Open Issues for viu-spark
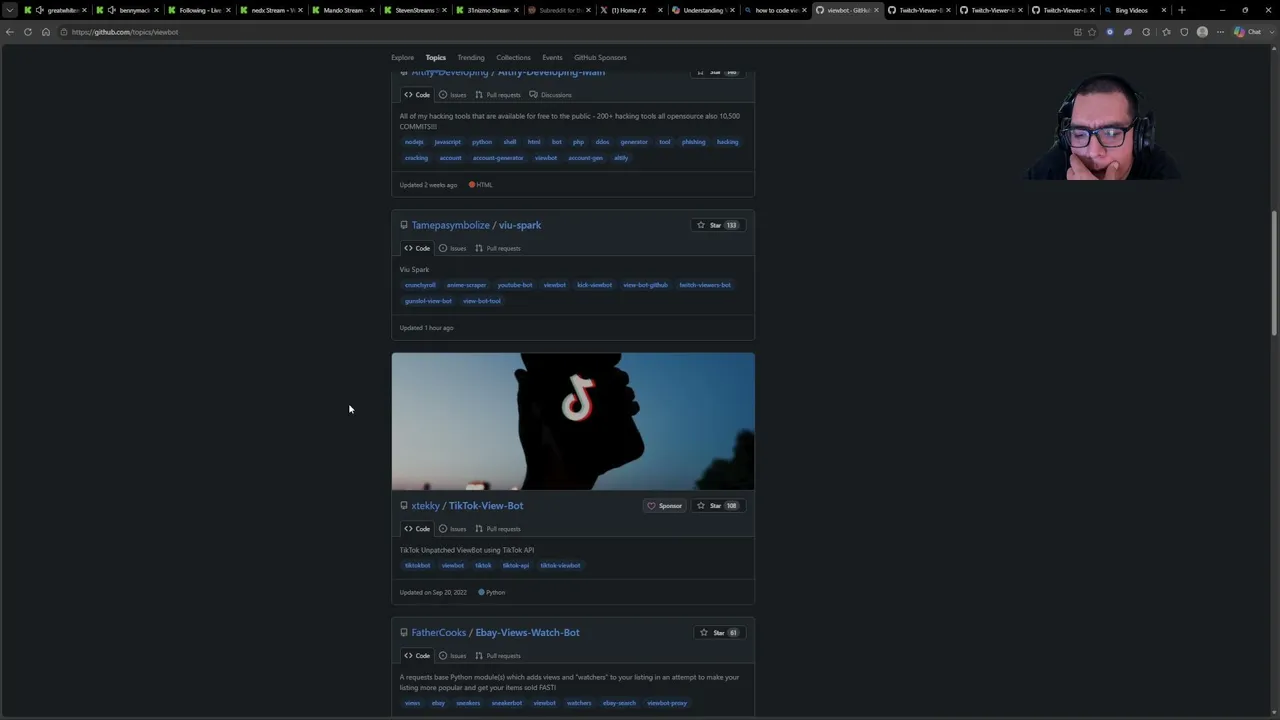The width and height of the screenshot is (1280, 720). point(452,248)
